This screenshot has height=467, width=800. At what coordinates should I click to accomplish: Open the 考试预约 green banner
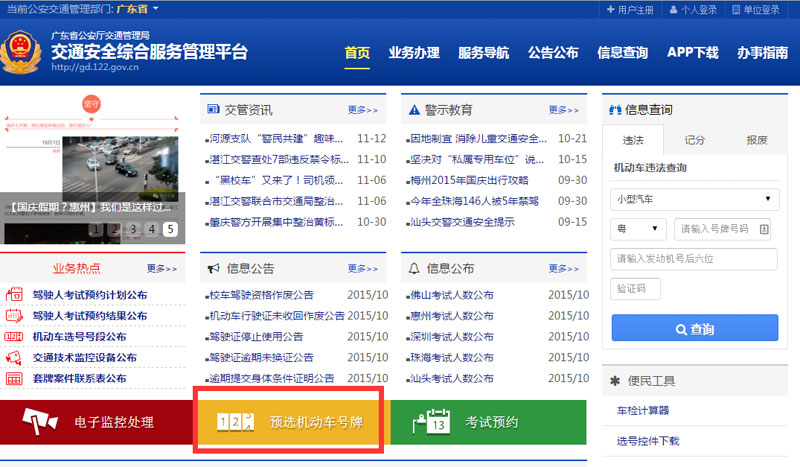(x=488, y=422)
